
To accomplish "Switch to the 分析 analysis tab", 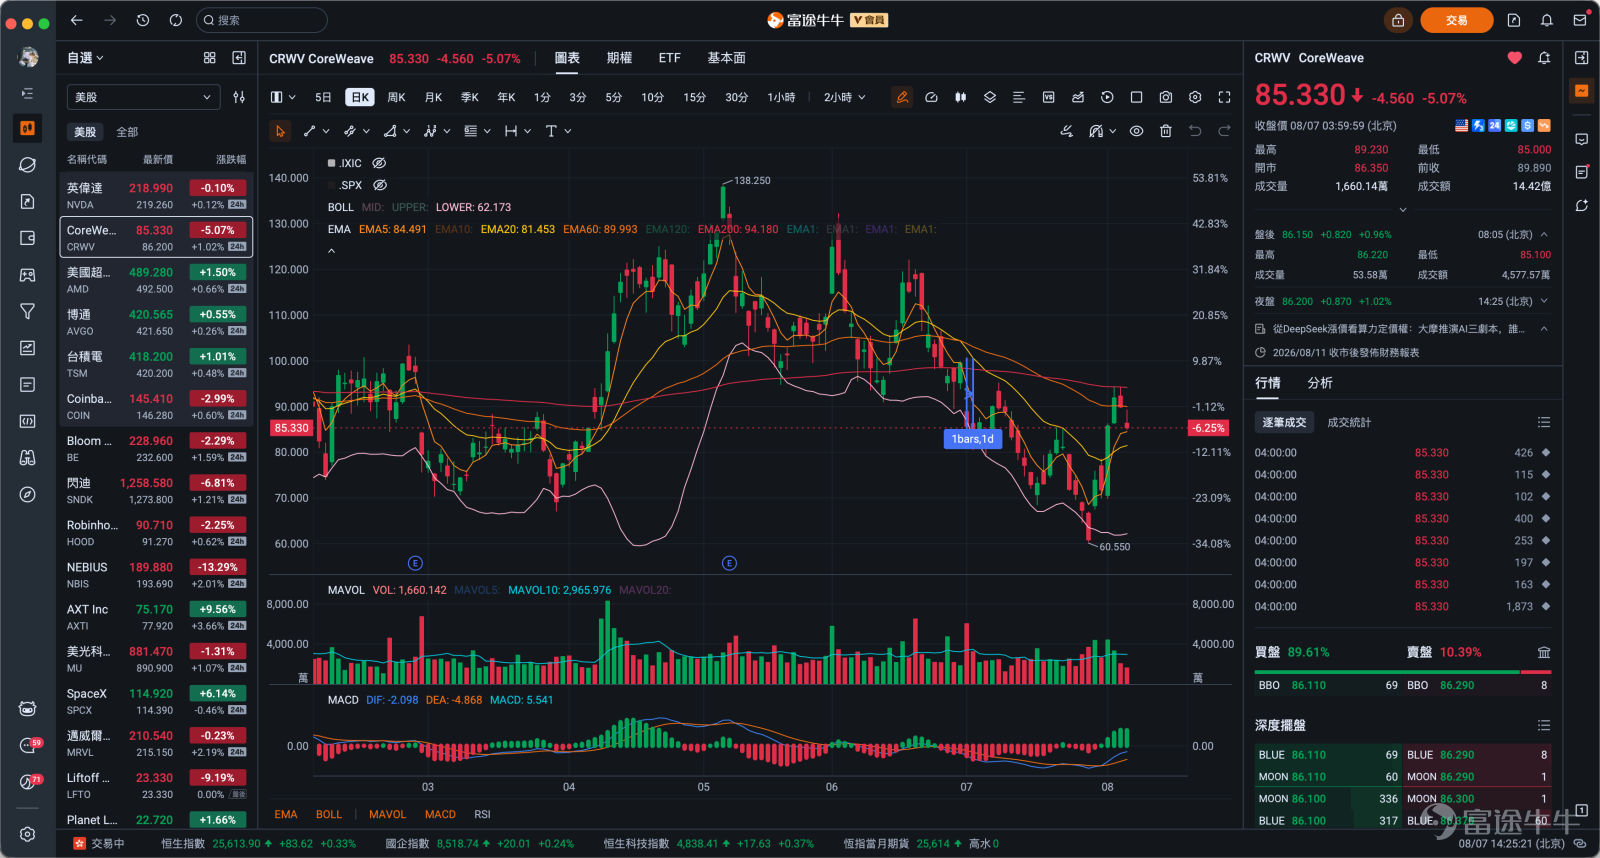I will [1320, 383].
